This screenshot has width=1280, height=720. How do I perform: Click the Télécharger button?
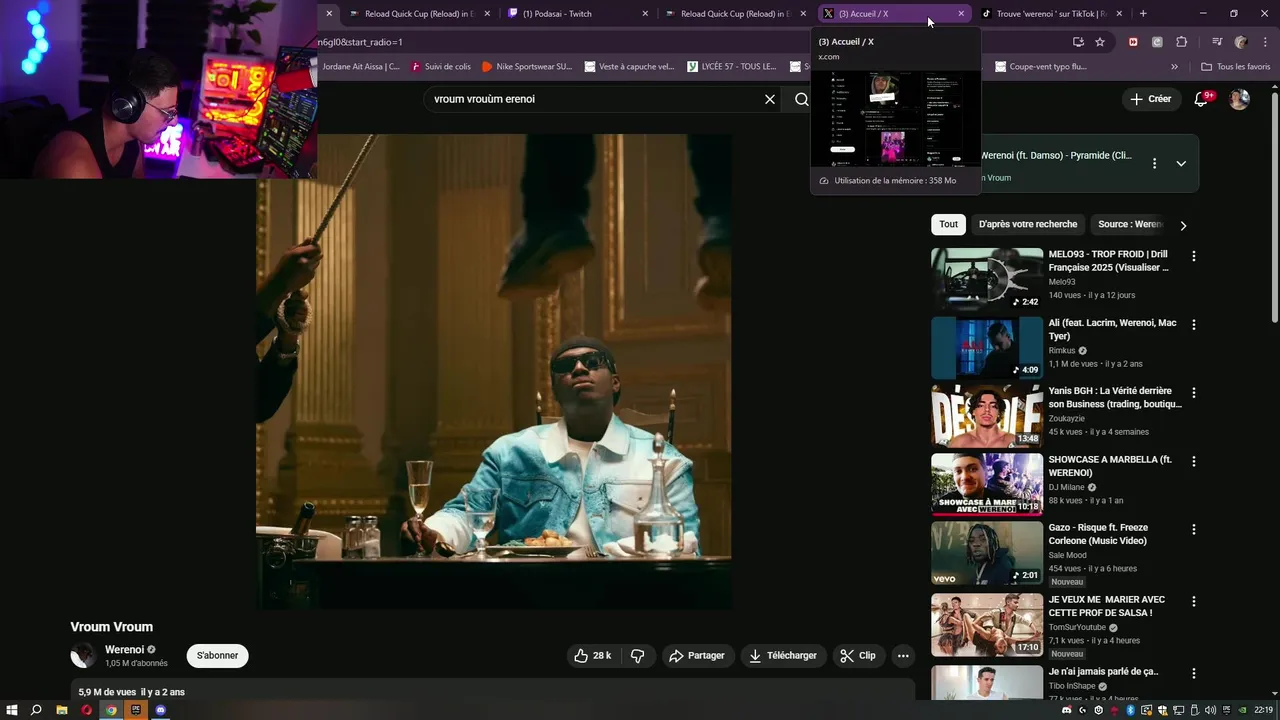(783, 656)
